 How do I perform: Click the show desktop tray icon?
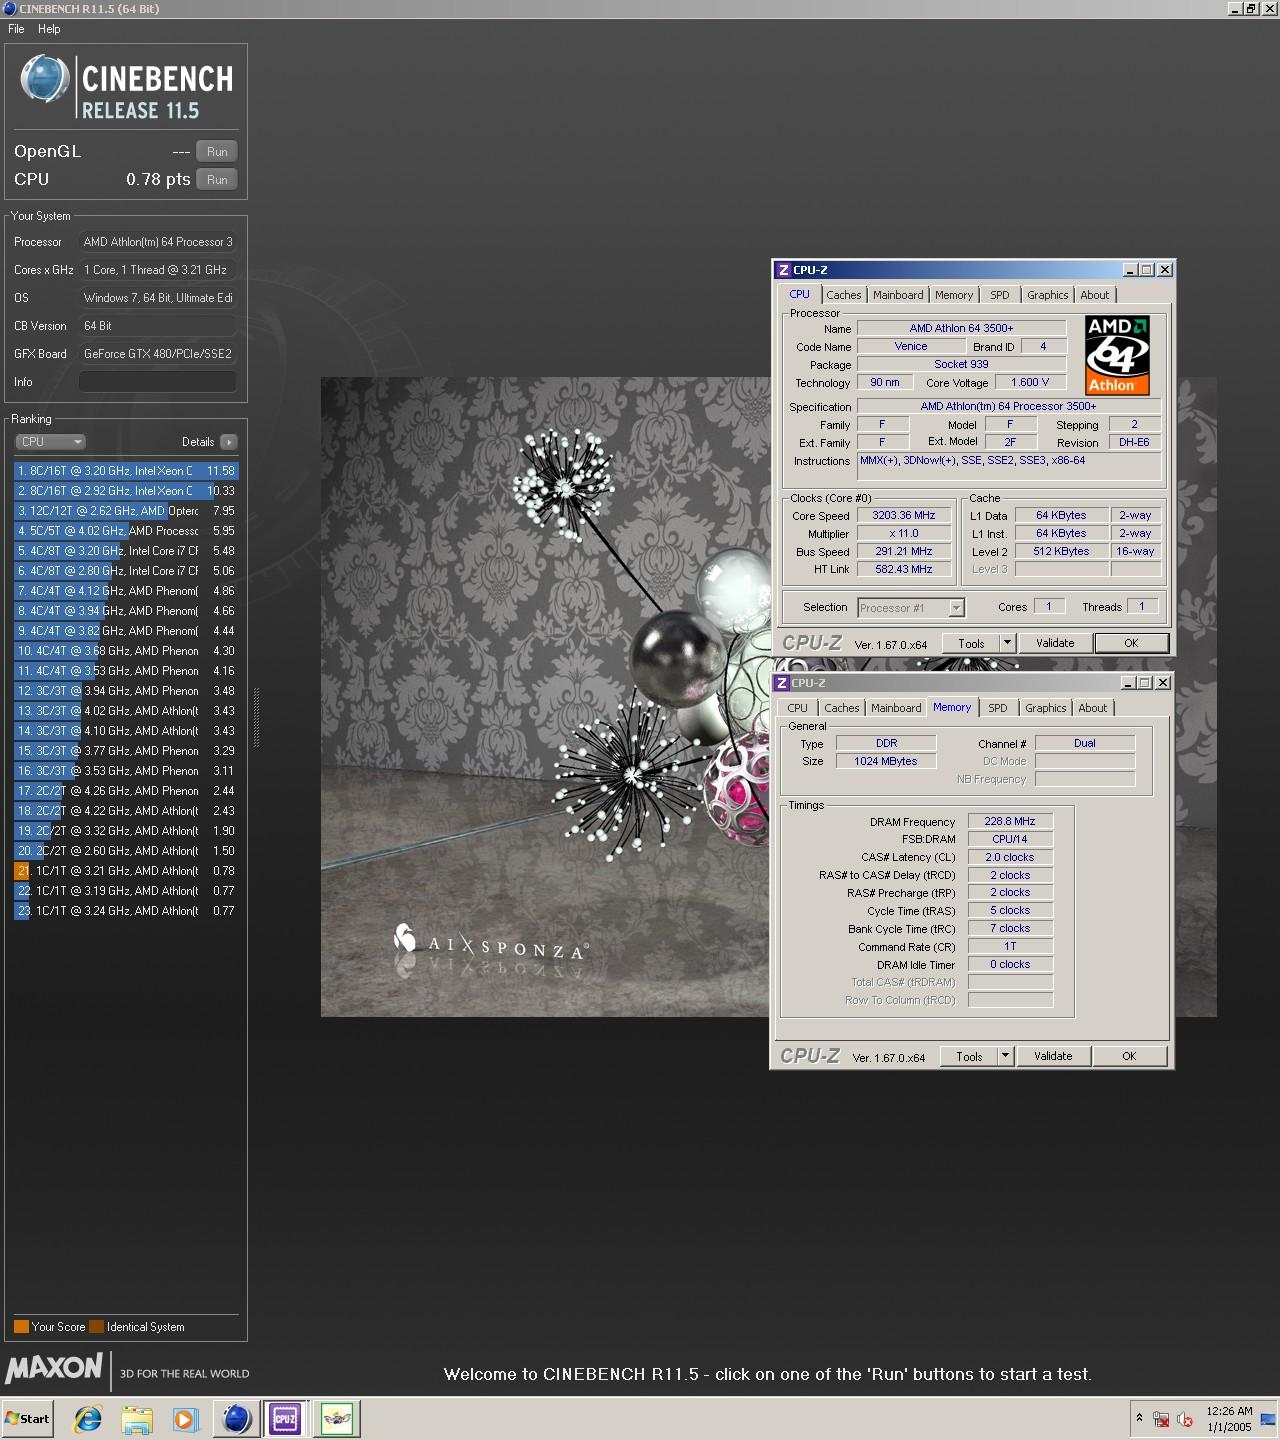[x=1268, y=1419]
